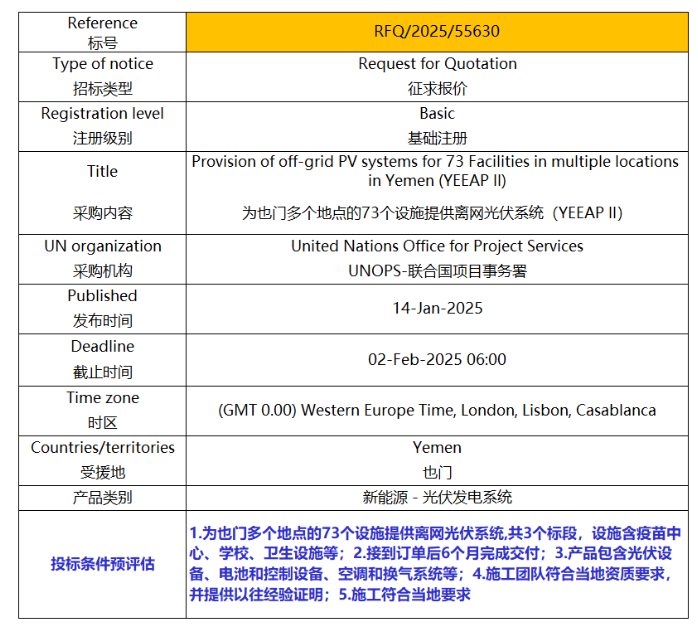Select the Request for Quotation text
This screenshot has height=626, width=698.
[x=437, y=64]
